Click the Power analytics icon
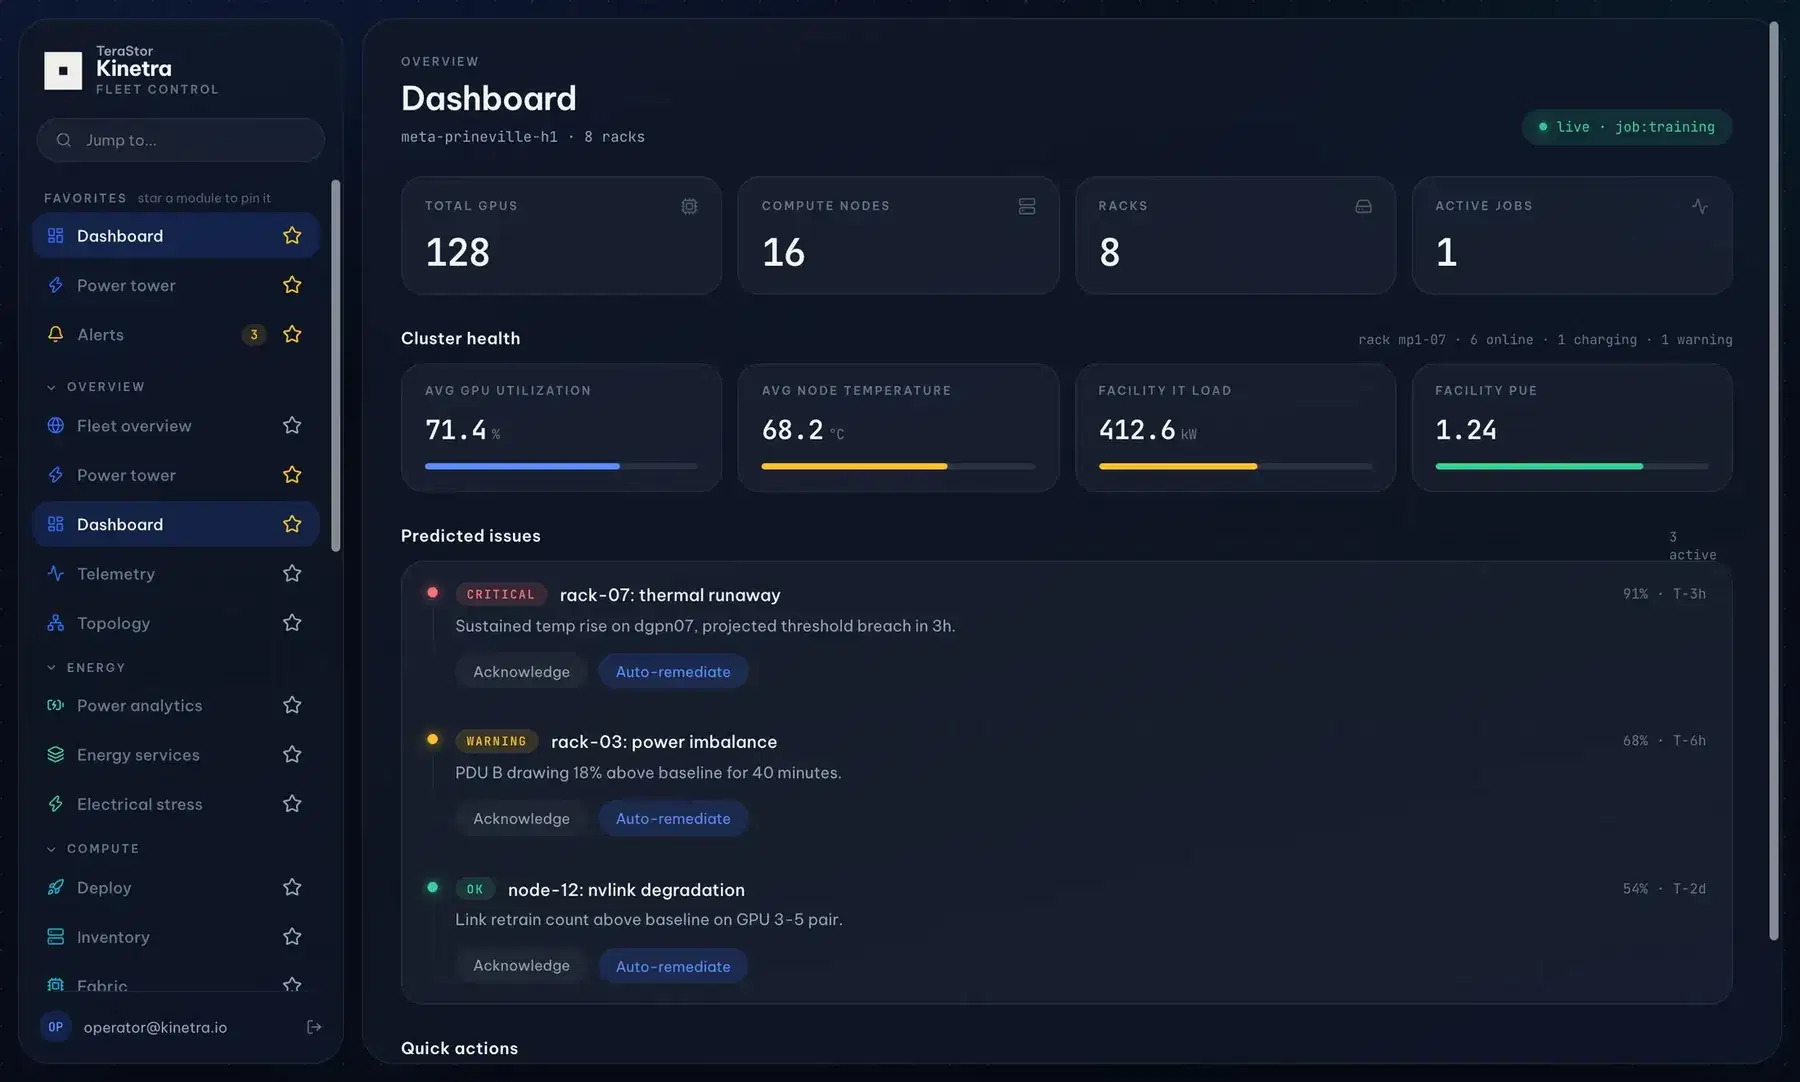1800x1082 pixels. (x=56, y=705)
